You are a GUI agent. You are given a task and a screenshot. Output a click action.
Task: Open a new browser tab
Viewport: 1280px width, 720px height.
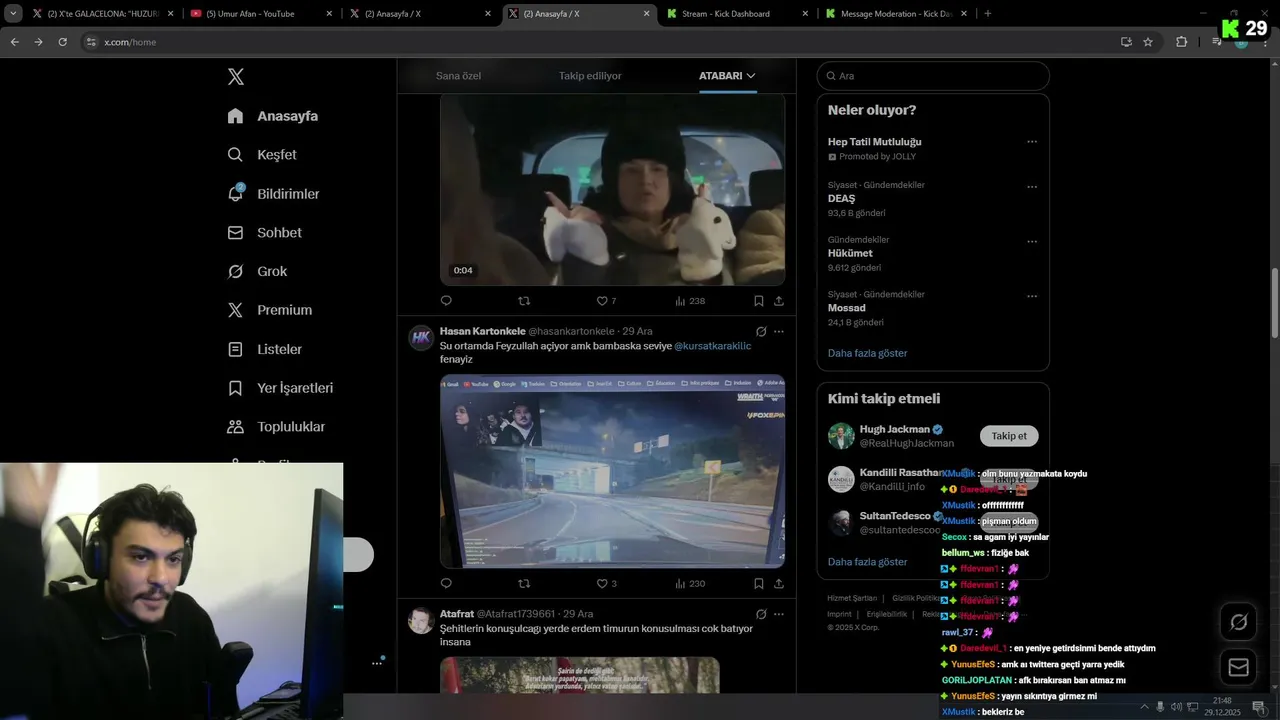[x=988, y=14]
